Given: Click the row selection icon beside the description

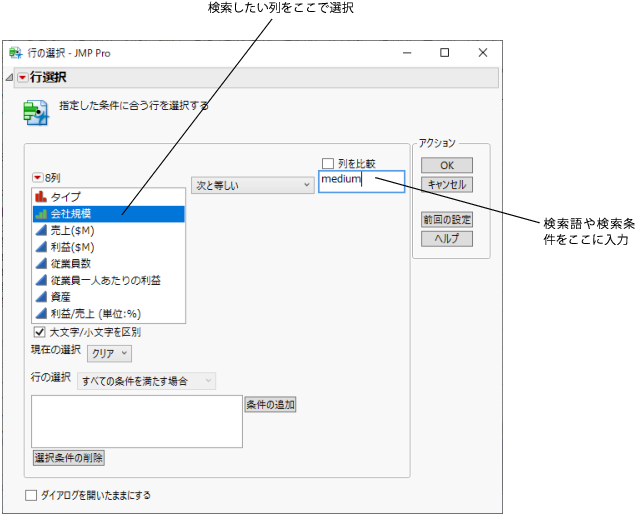Looking at the screenshot, I should point(36,113).
